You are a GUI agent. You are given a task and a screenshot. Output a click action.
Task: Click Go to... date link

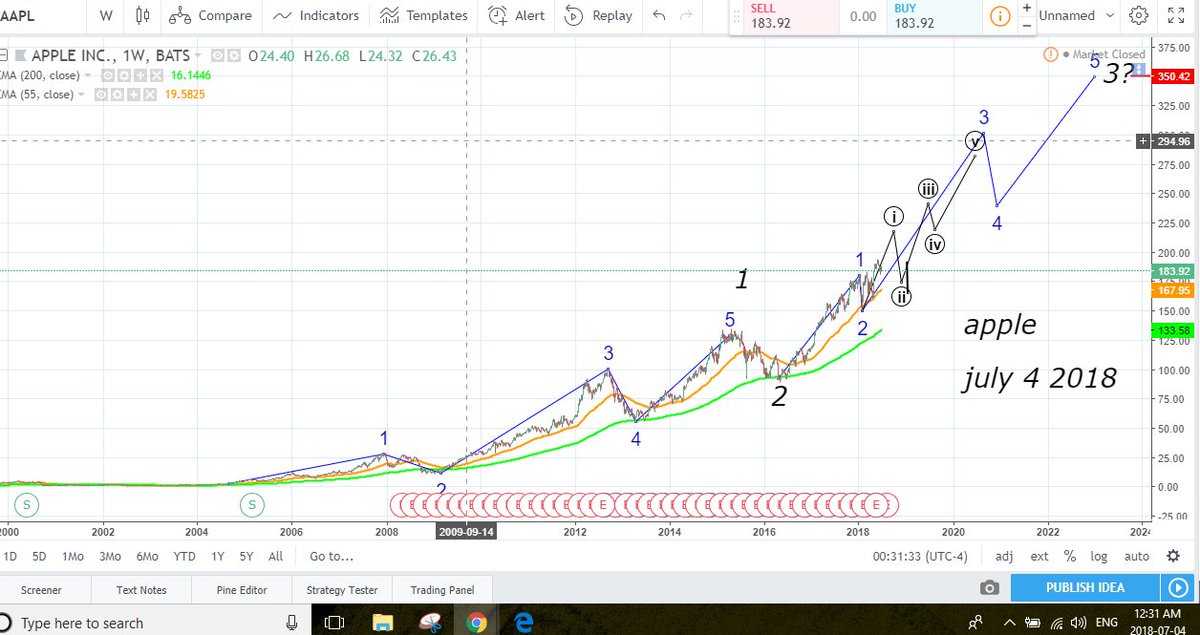pyautogui.click(x=332, y=556)
